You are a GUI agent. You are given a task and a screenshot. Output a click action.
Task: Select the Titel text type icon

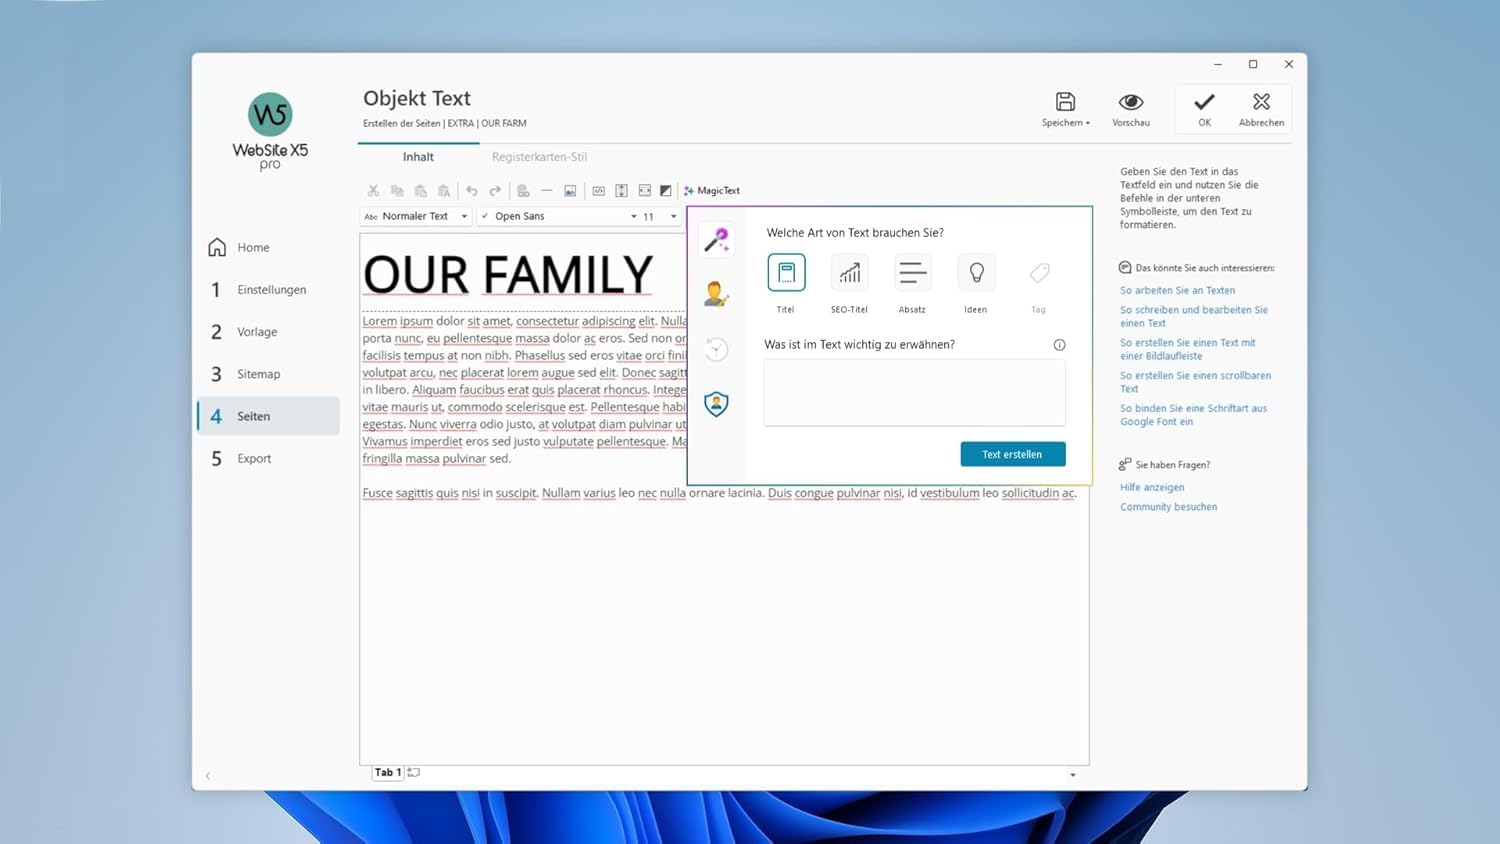pos(786,273)
